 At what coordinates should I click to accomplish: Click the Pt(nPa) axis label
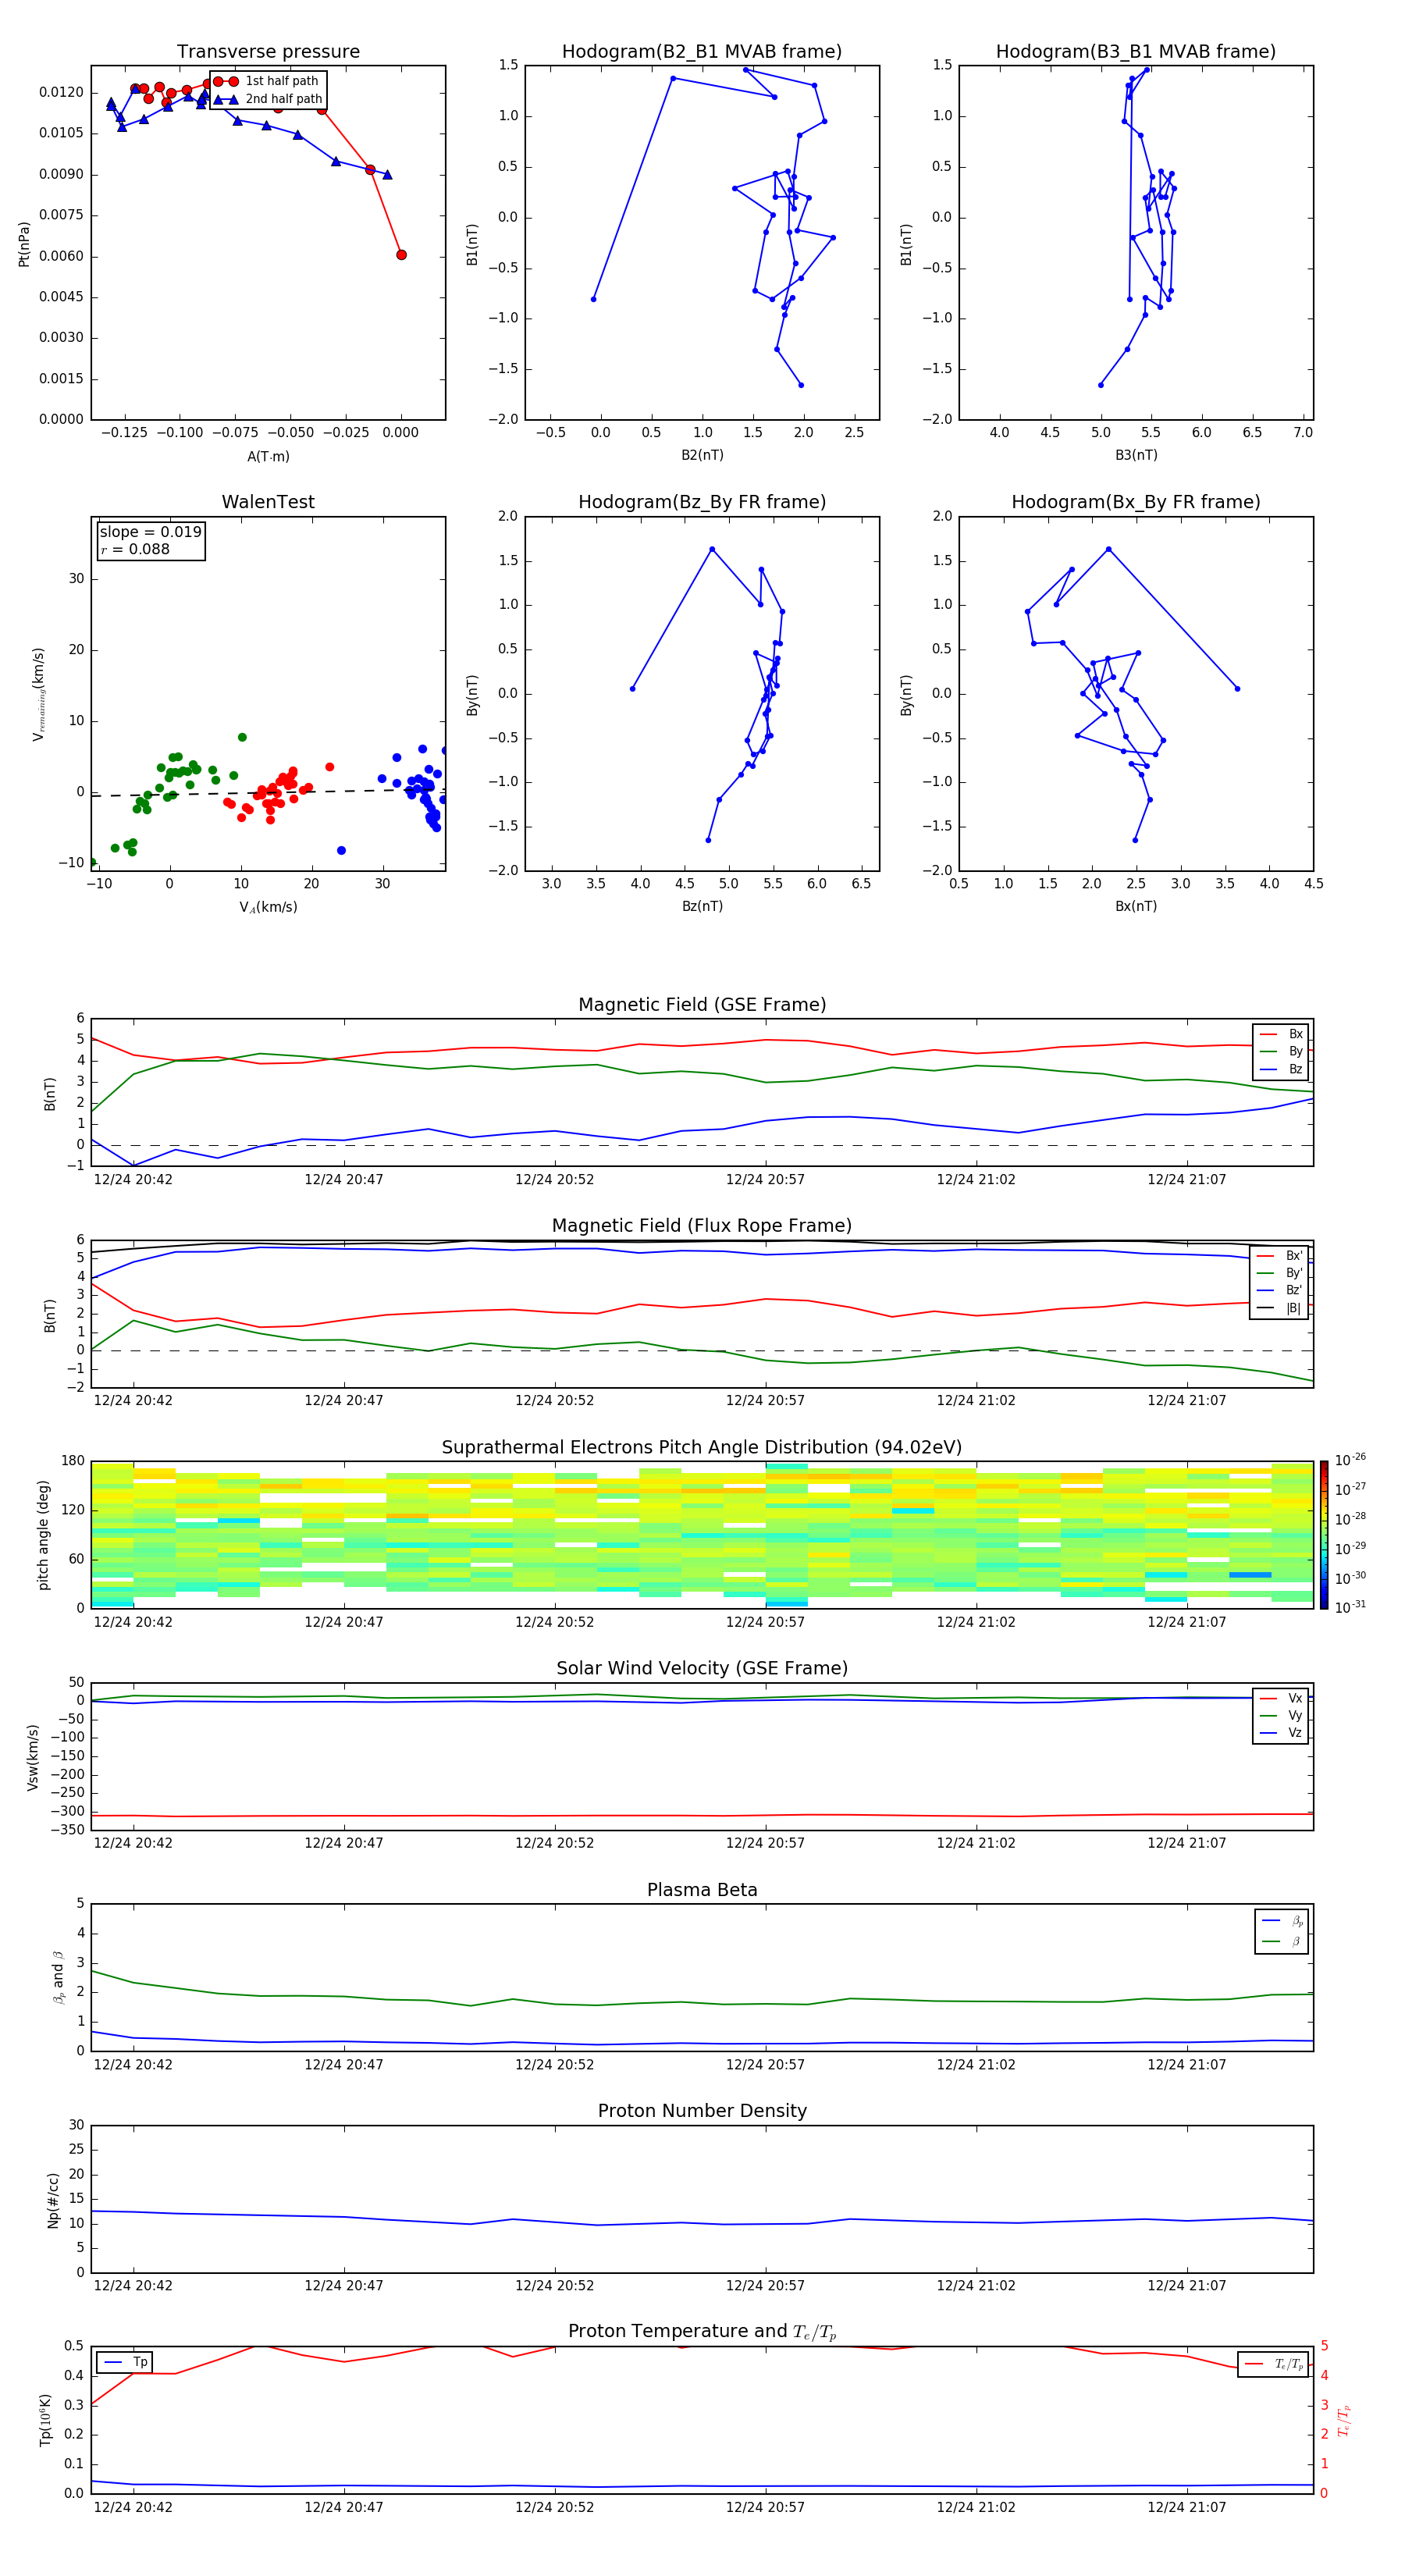24,244
